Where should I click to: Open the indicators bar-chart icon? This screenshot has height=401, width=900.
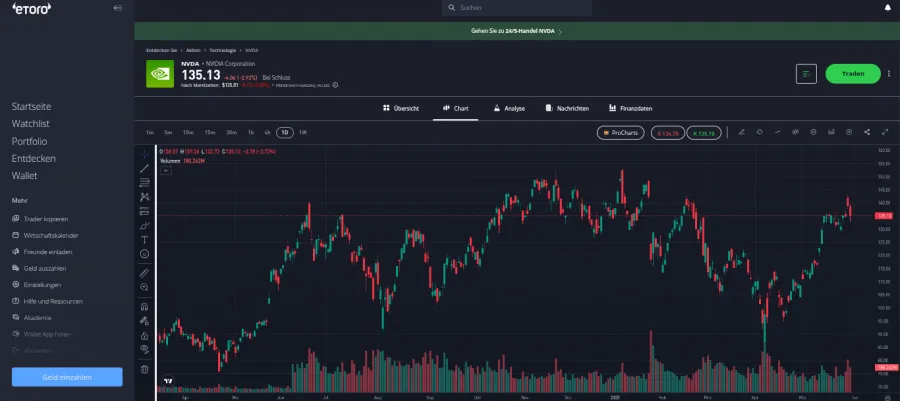coord(831,133)
